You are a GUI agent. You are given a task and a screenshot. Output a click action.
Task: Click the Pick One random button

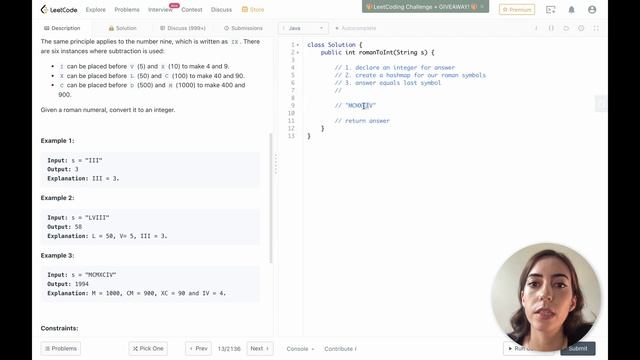pyautogui.click(x=148, y=349)
